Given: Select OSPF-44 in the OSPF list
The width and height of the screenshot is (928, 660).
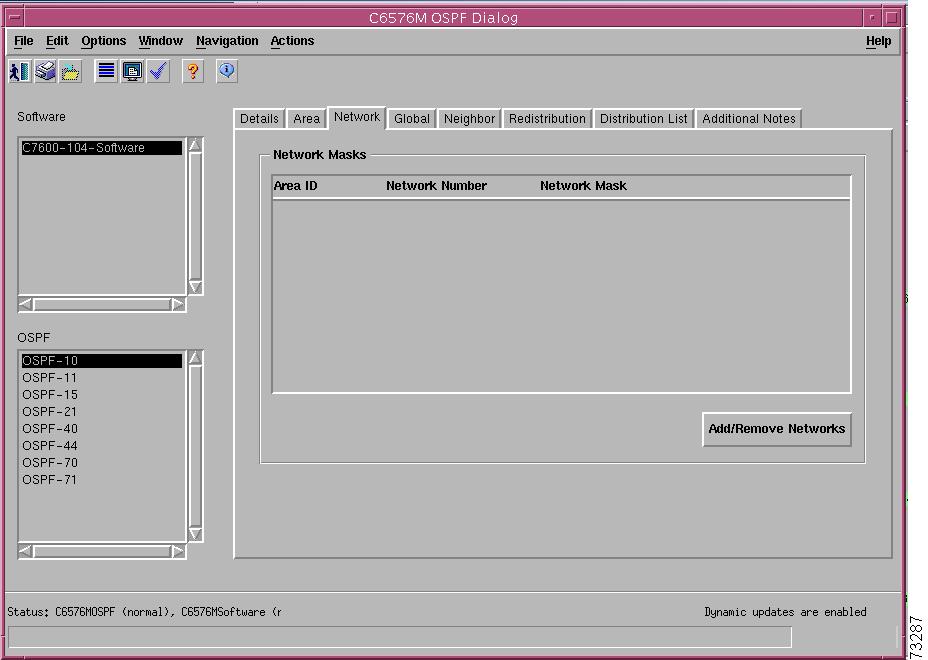Looking at the screenshot, I should [102, 446].
